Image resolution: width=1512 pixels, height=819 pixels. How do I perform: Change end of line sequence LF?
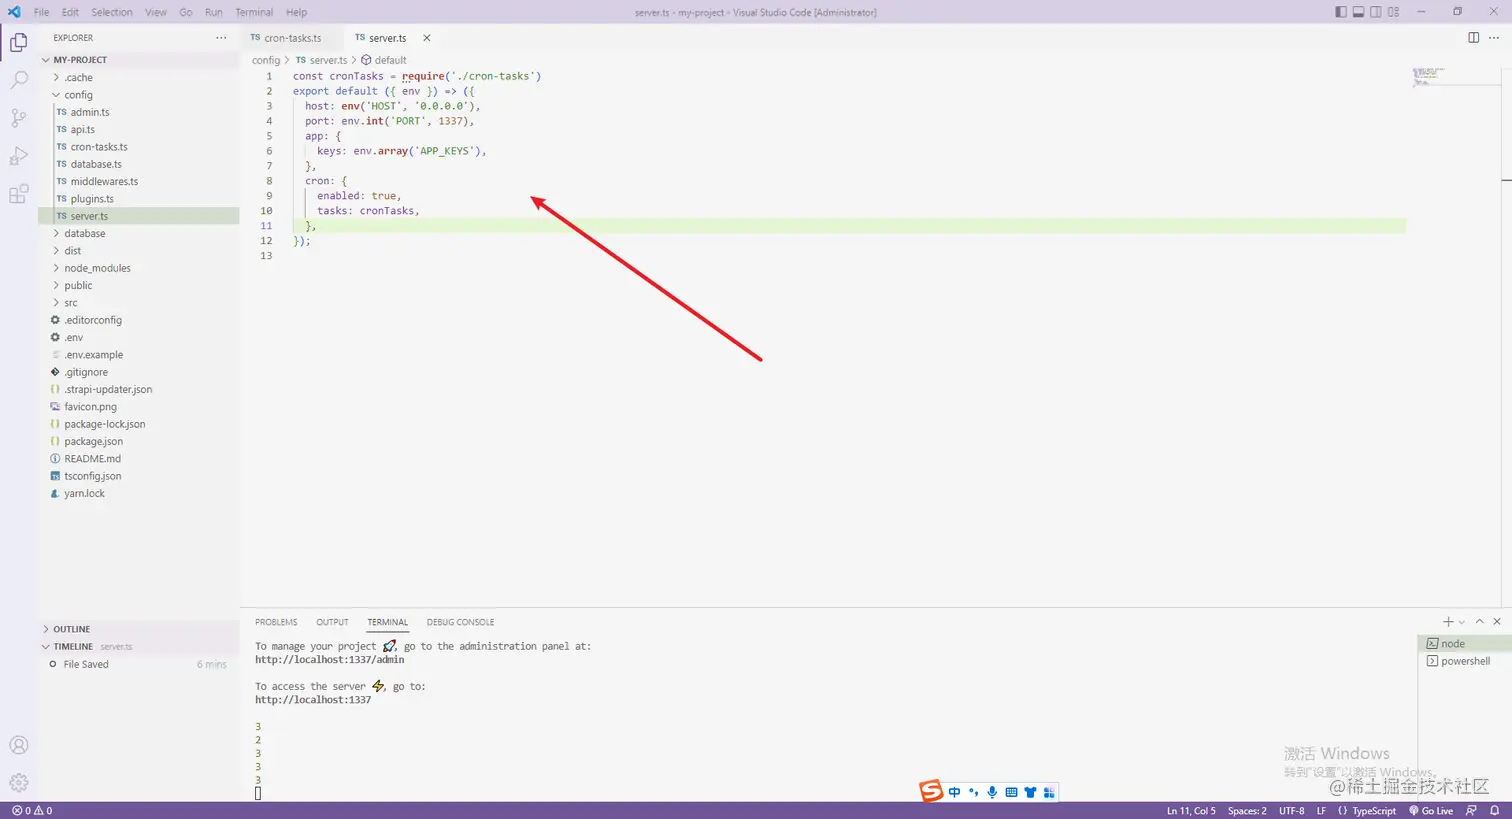(1321, 811)
